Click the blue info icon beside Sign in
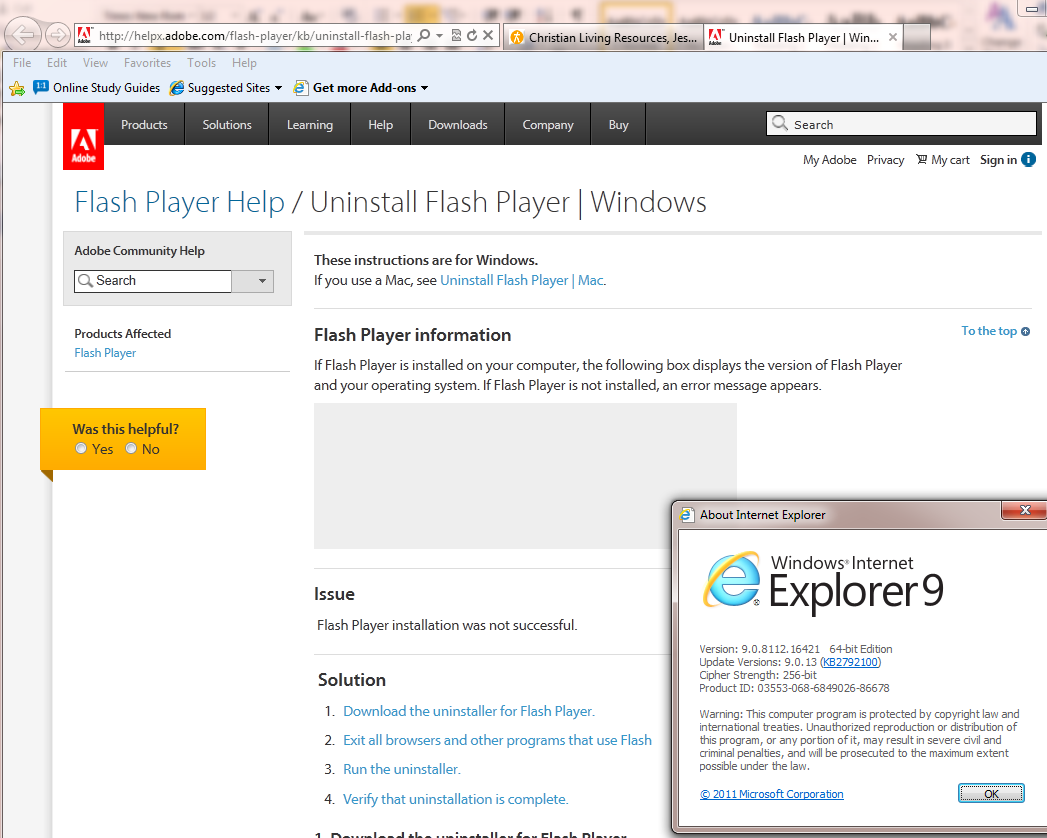Viewport: 1047px width, 838px height. point(1028,160)
